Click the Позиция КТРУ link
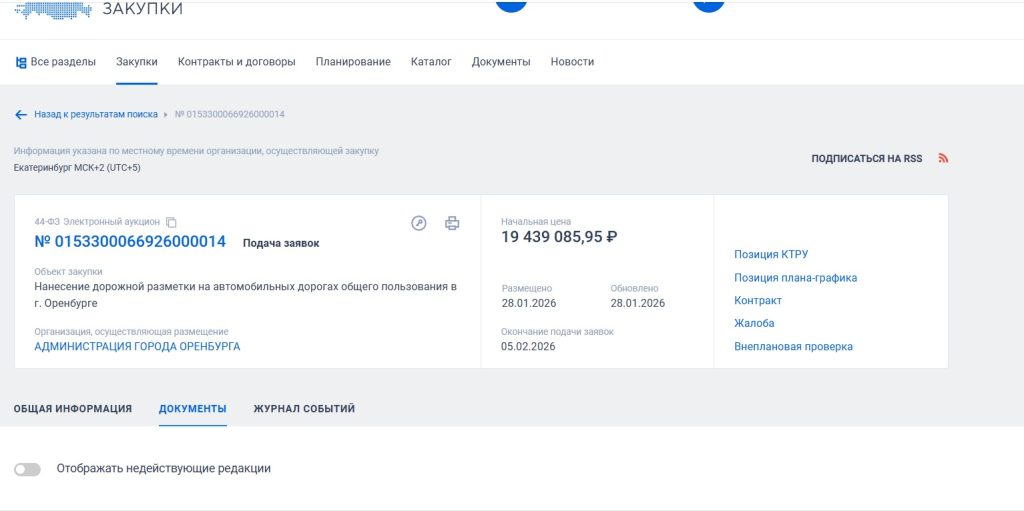This screenshot has width=1024, height=511. pos(771,255)
